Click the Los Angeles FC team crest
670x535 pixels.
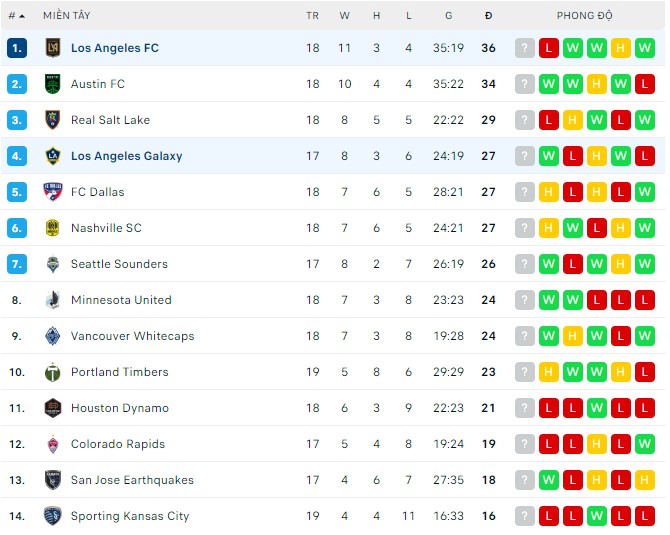53,48
